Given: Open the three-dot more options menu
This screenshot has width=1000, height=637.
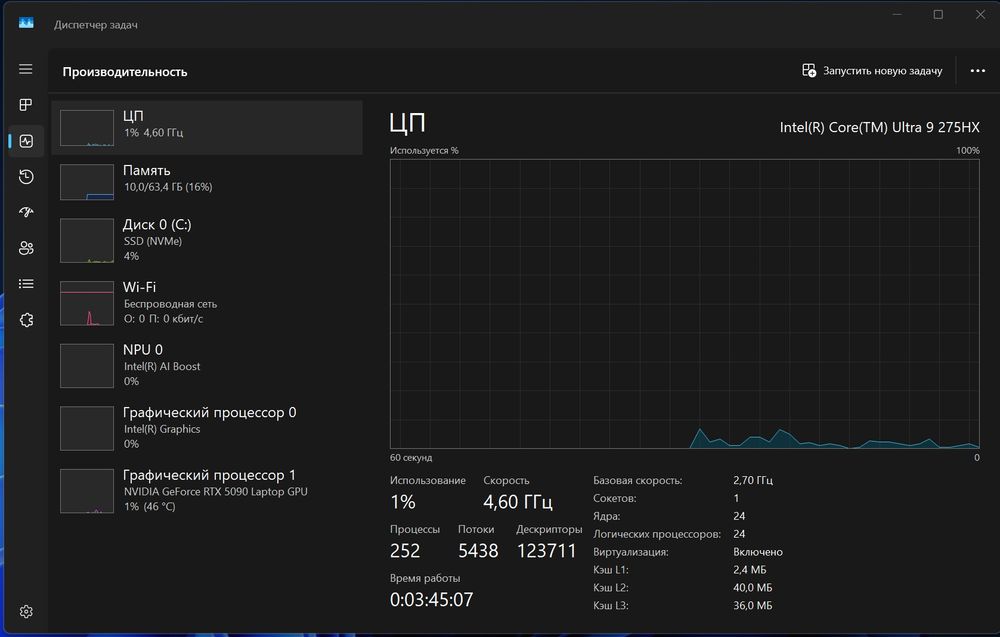Looking at the screenshot, I should tap(978, 71).
